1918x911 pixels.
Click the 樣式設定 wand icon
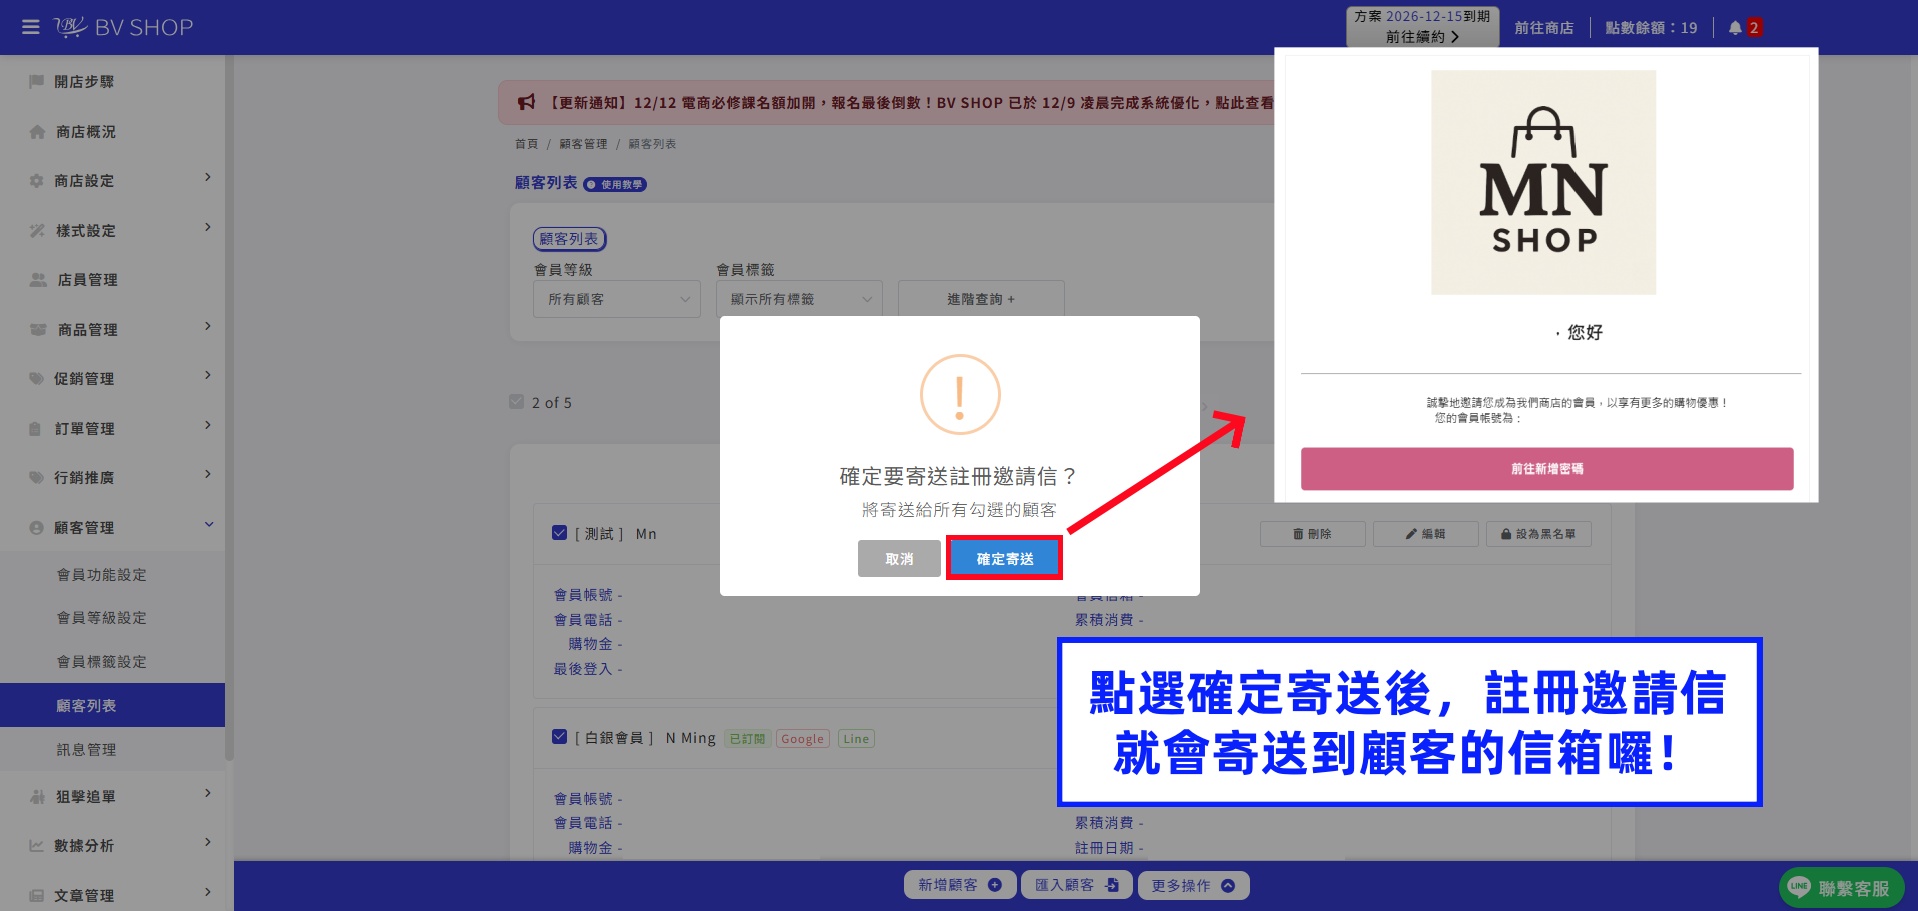coord(37,230)
